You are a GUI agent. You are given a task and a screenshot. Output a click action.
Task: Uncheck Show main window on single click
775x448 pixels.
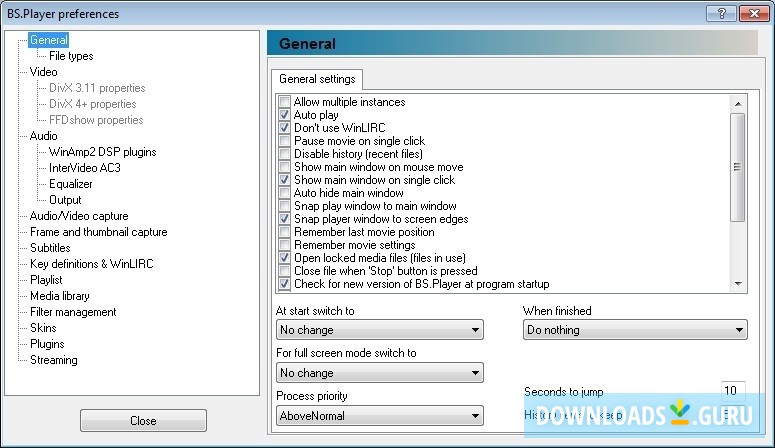pyautogui.click(x=284, y=179)
